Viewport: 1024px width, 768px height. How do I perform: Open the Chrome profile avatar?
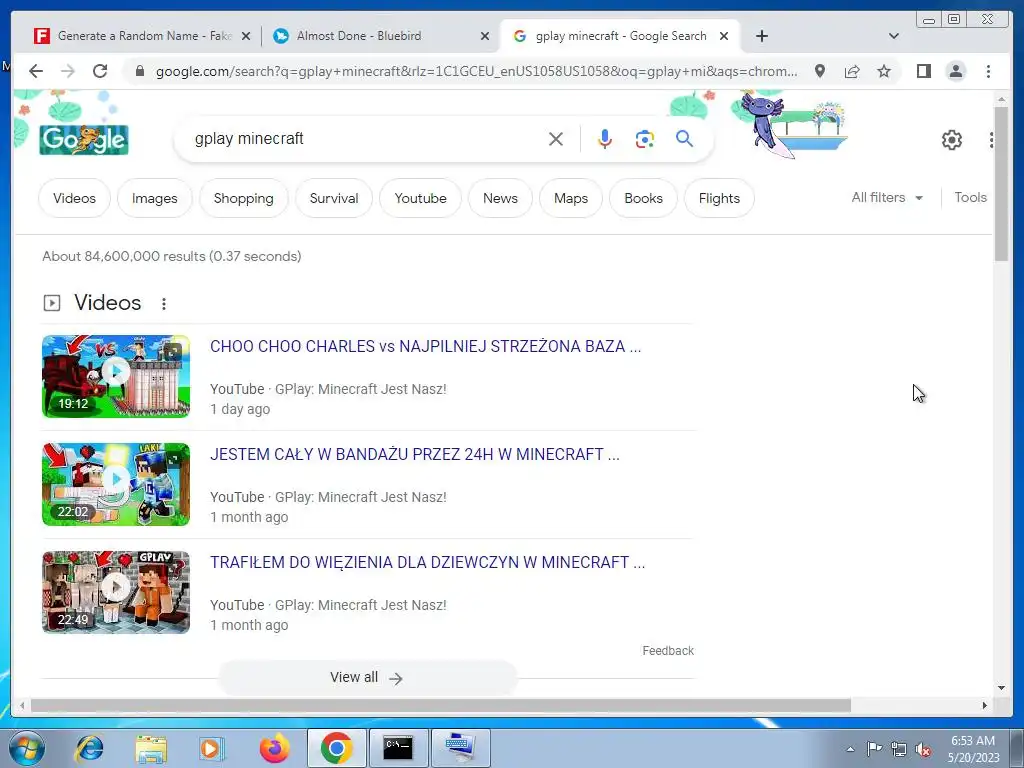click(x=956, y=71)
